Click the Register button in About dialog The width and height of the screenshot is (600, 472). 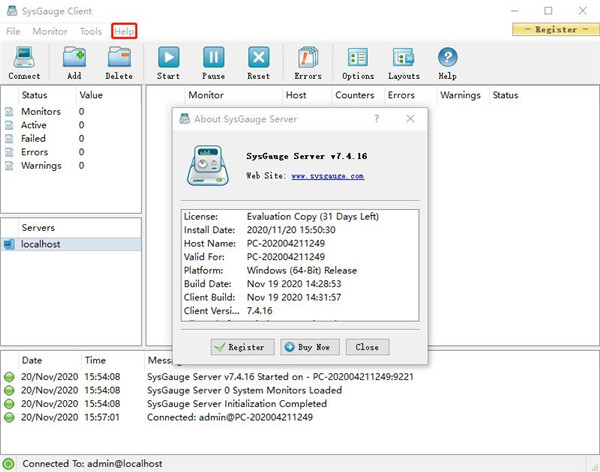[x=242, y=347]
